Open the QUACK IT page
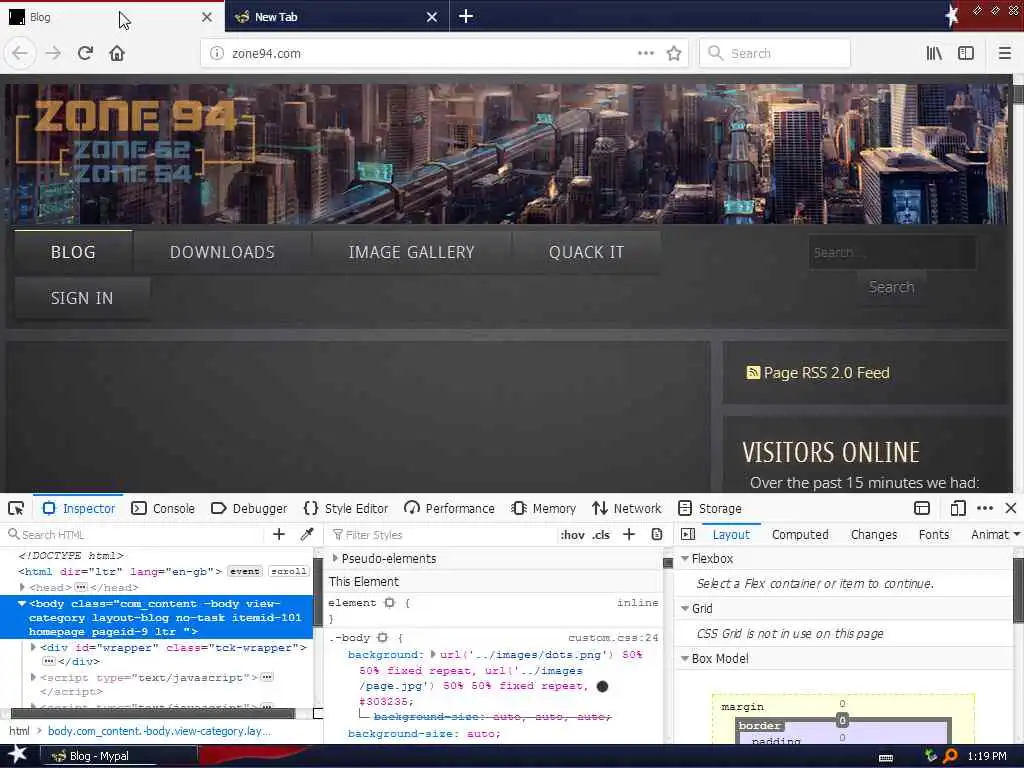 (x=586, y=252)
